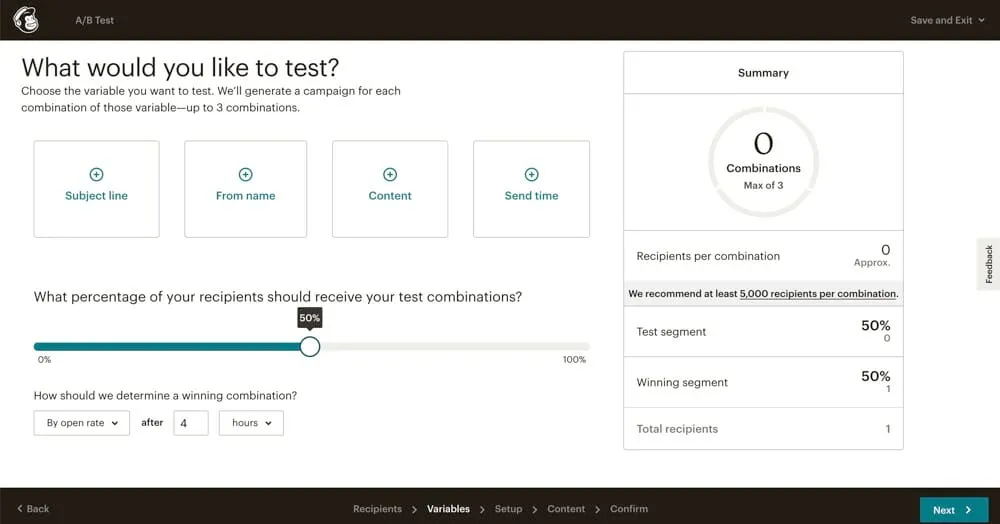This screenshot has width=1000, height=524.
Task: Choose the From name variable card
Action: click(x=245, y=189)
